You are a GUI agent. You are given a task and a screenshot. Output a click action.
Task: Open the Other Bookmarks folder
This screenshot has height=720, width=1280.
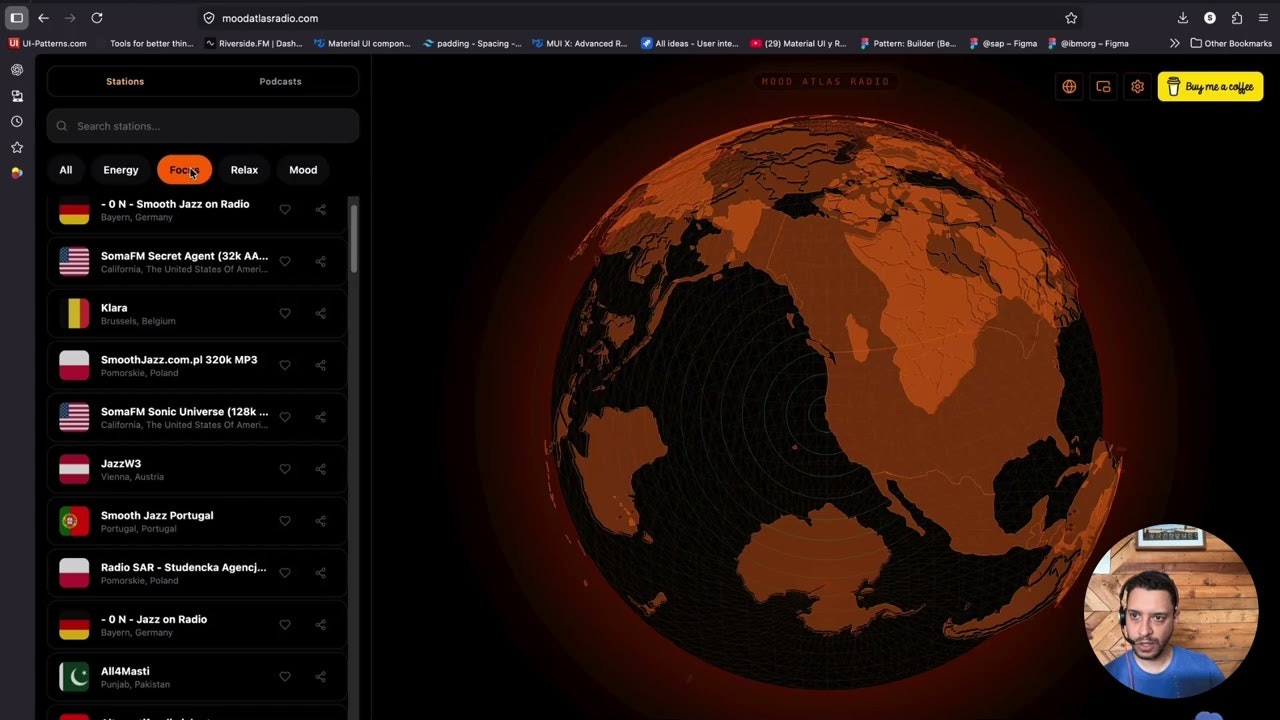[1231, 43]
